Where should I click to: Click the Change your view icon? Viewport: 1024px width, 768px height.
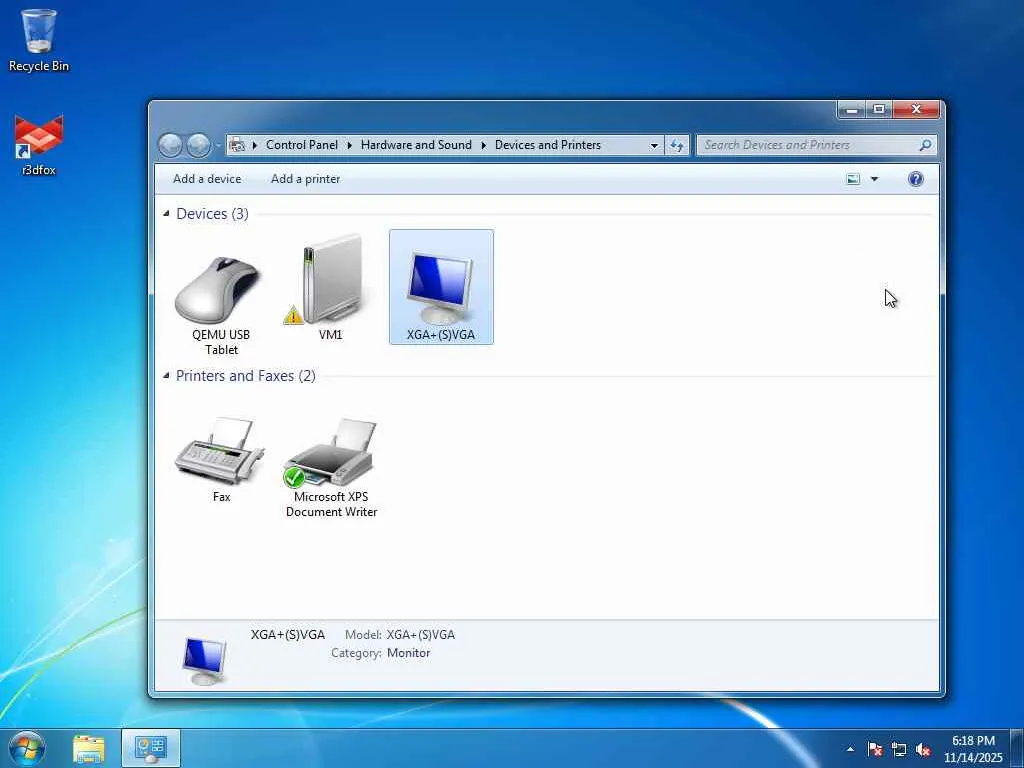(x=853, y=179)
